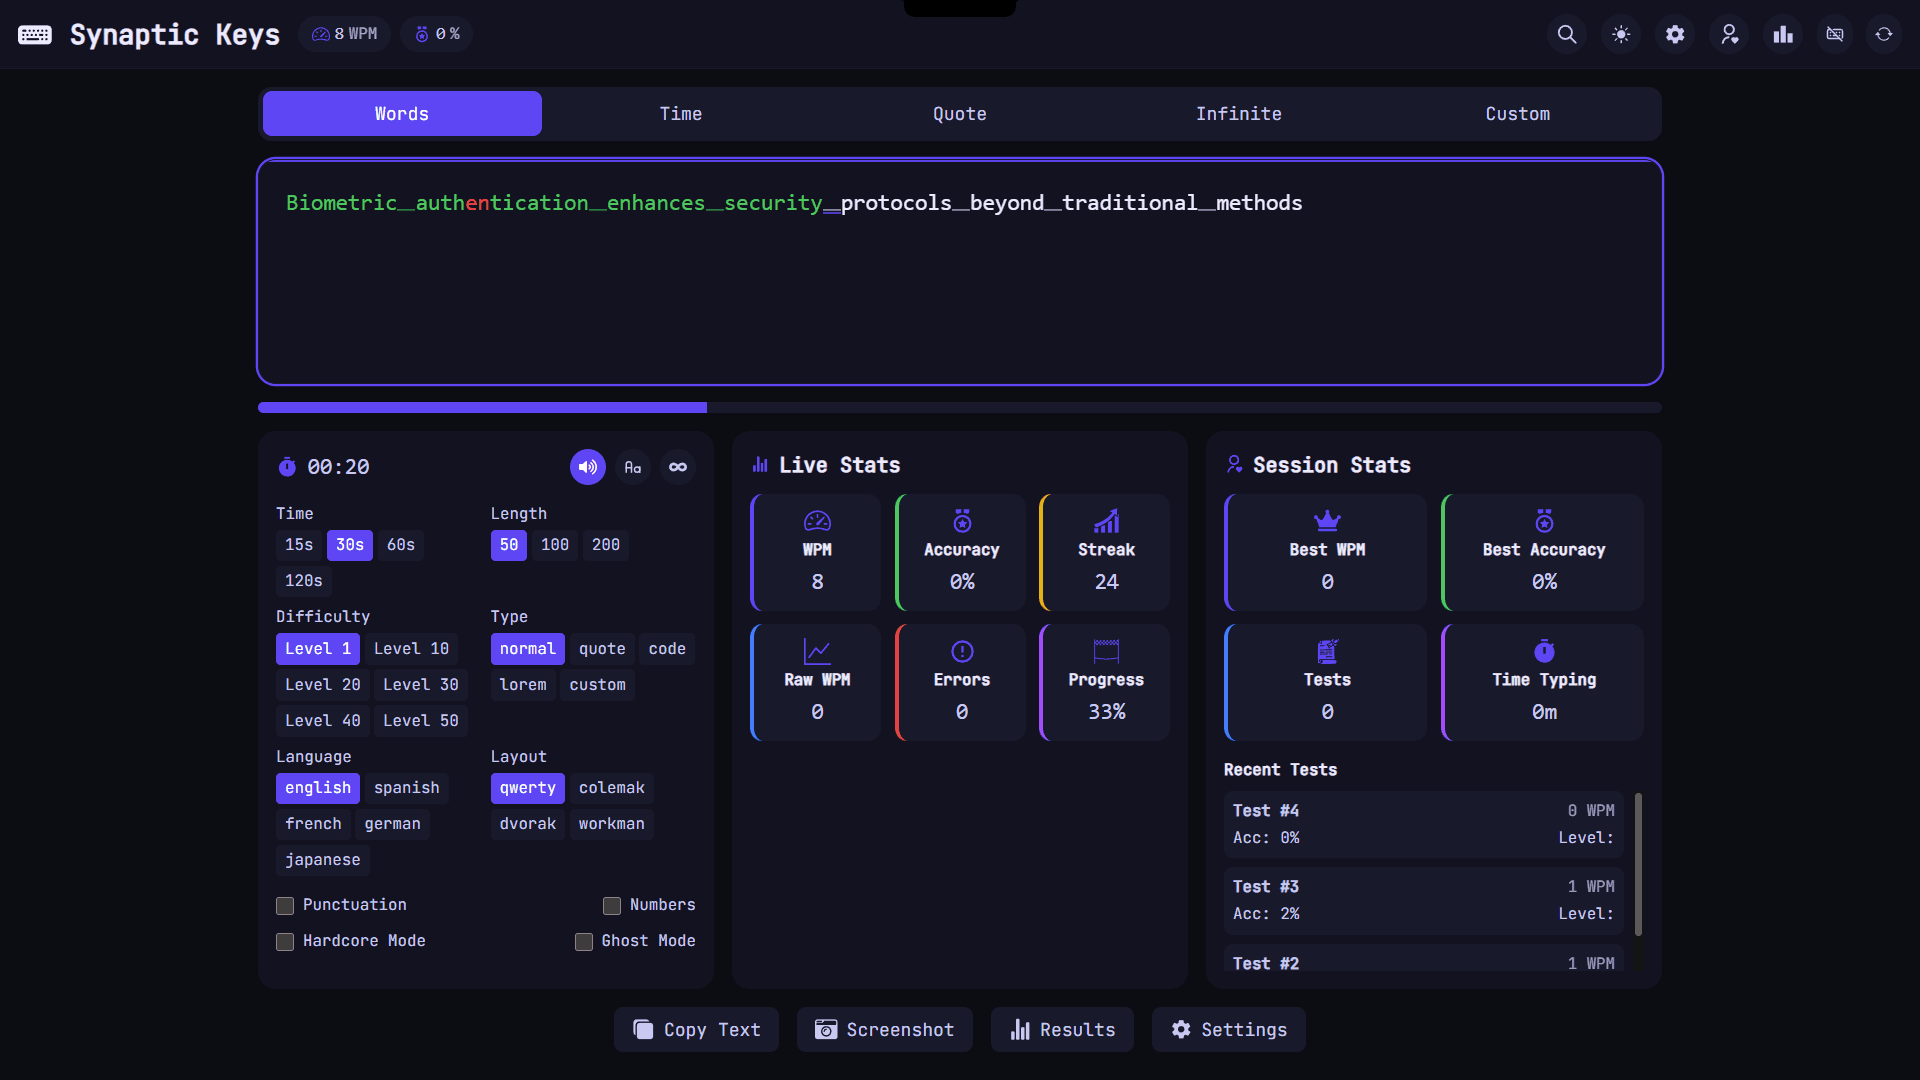This screenshot has height=1080, width=1920.
Task: Open Test #4 recent entry
Action: [1423, 825]
